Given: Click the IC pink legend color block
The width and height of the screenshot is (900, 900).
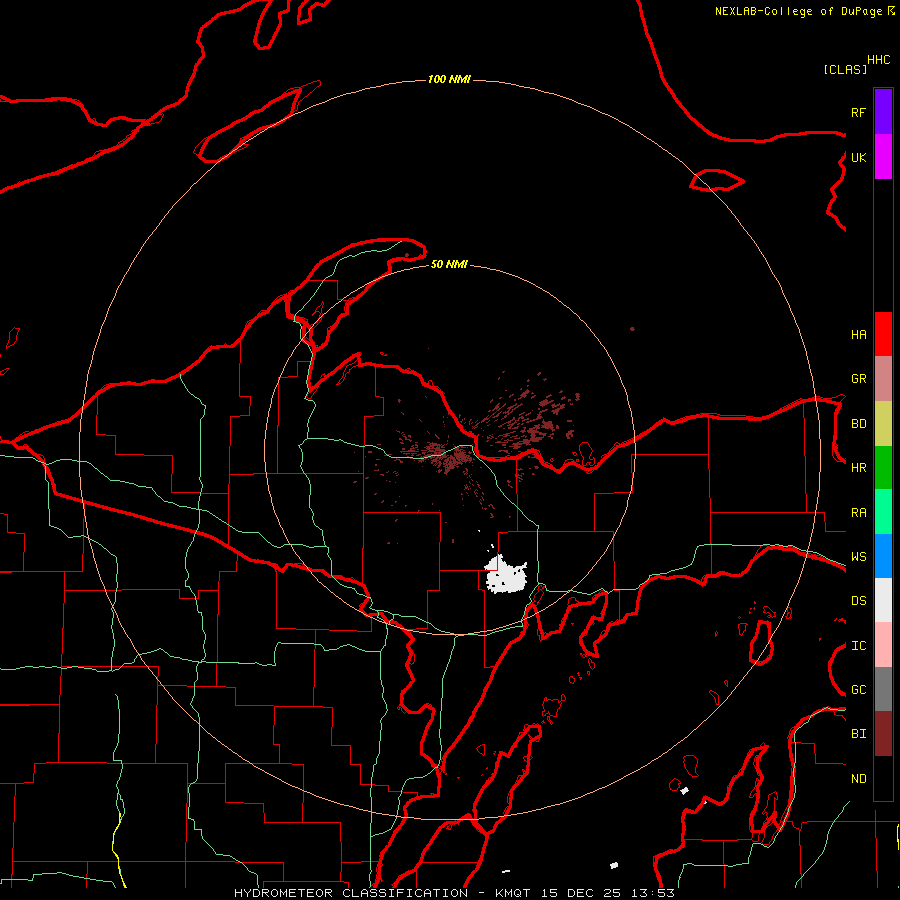Looking at the screenshot, I should point(883,645).
